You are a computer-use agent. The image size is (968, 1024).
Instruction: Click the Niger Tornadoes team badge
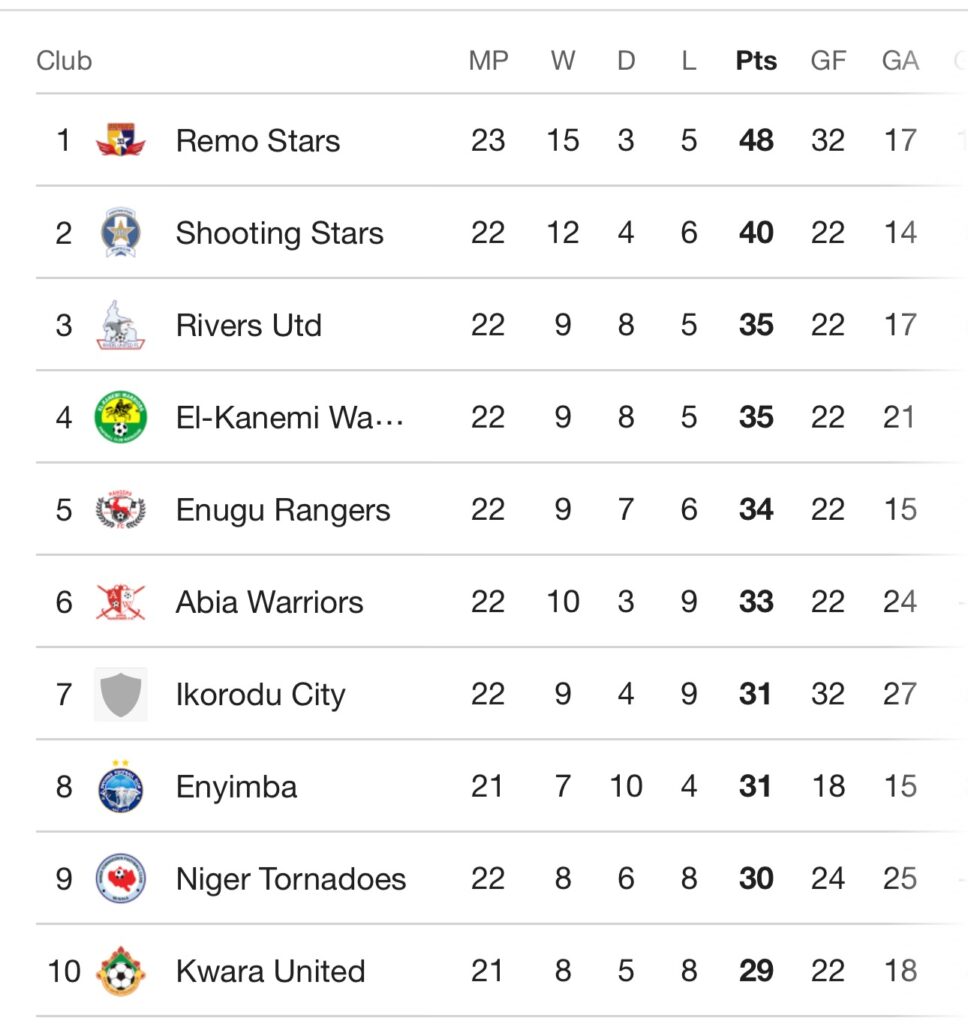(121, 879)
